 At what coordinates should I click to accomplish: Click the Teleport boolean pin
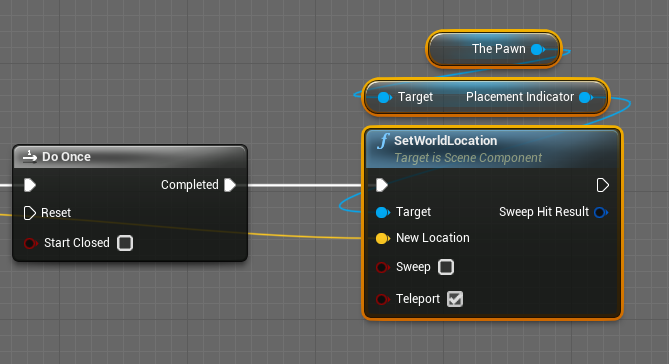coord(382,299)
